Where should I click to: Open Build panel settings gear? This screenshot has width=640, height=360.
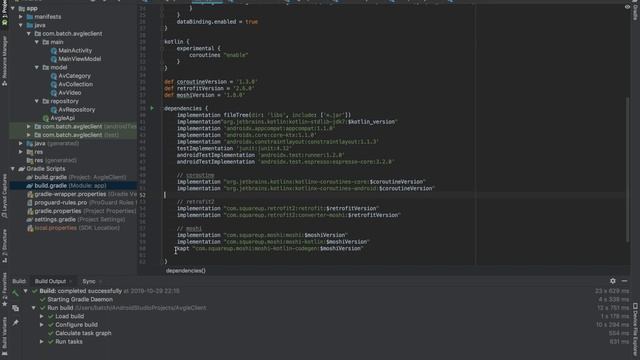point(613,281)
